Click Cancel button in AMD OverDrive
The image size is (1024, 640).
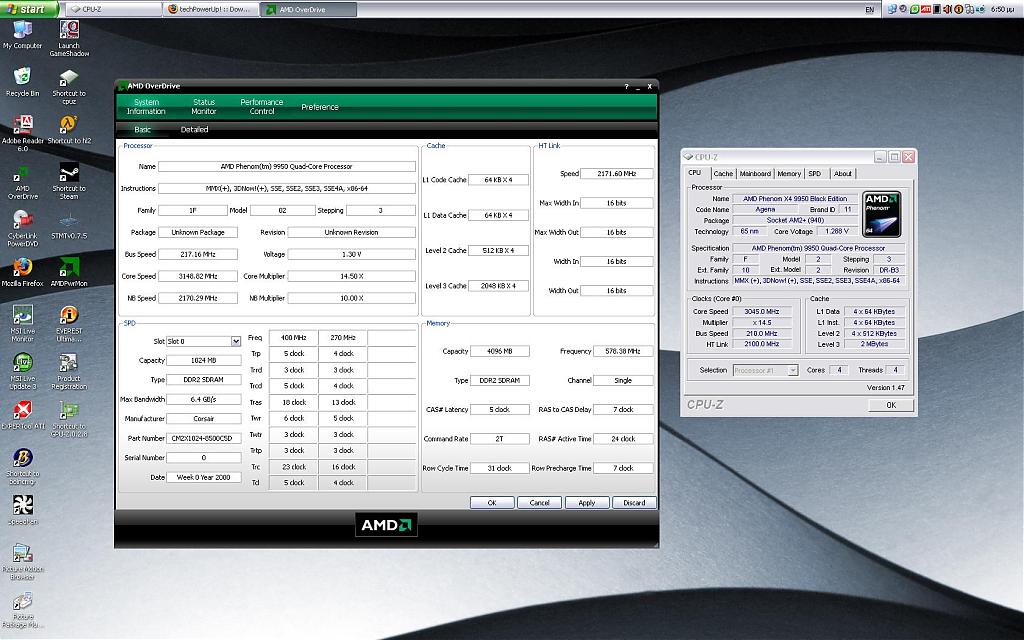[539, 503]
